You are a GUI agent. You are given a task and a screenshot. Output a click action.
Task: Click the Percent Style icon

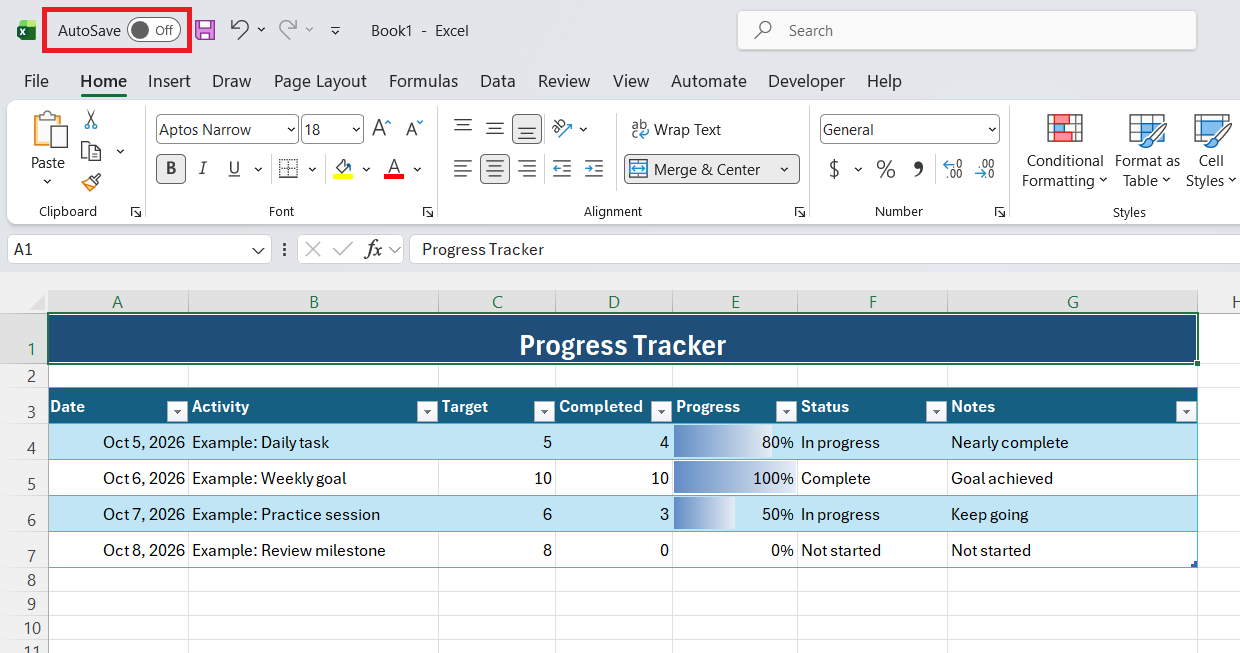886,170
